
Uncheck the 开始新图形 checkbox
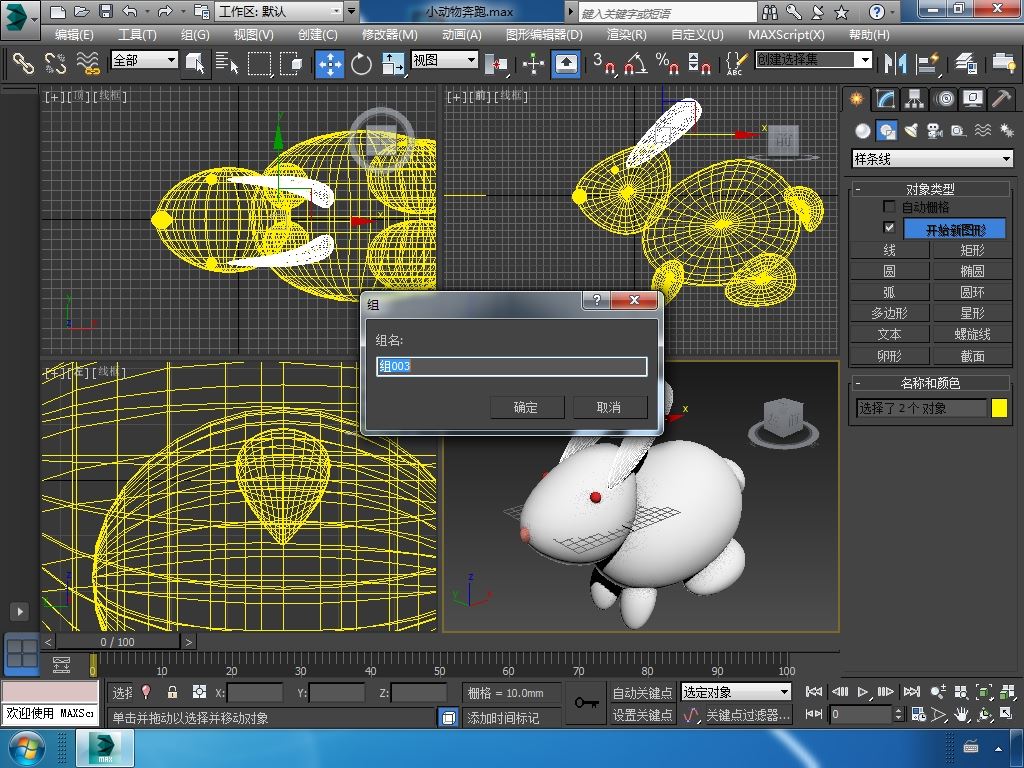click(x=889, y=227)
